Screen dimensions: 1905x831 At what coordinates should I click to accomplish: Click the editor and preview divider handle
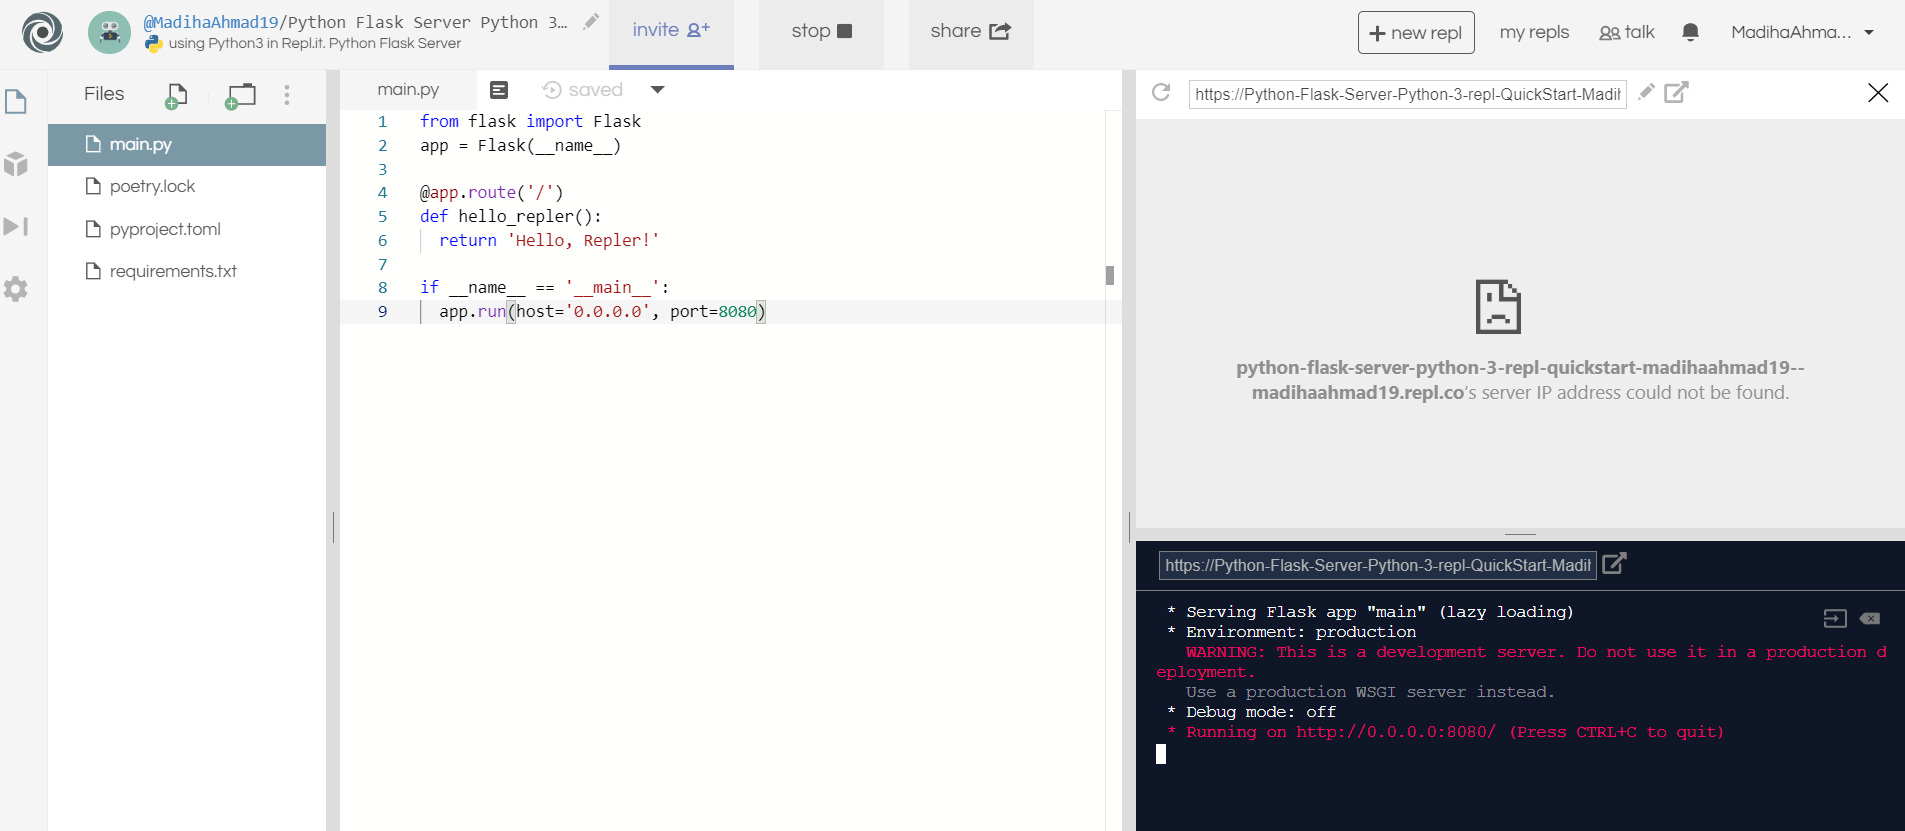tap(1129, 526)
